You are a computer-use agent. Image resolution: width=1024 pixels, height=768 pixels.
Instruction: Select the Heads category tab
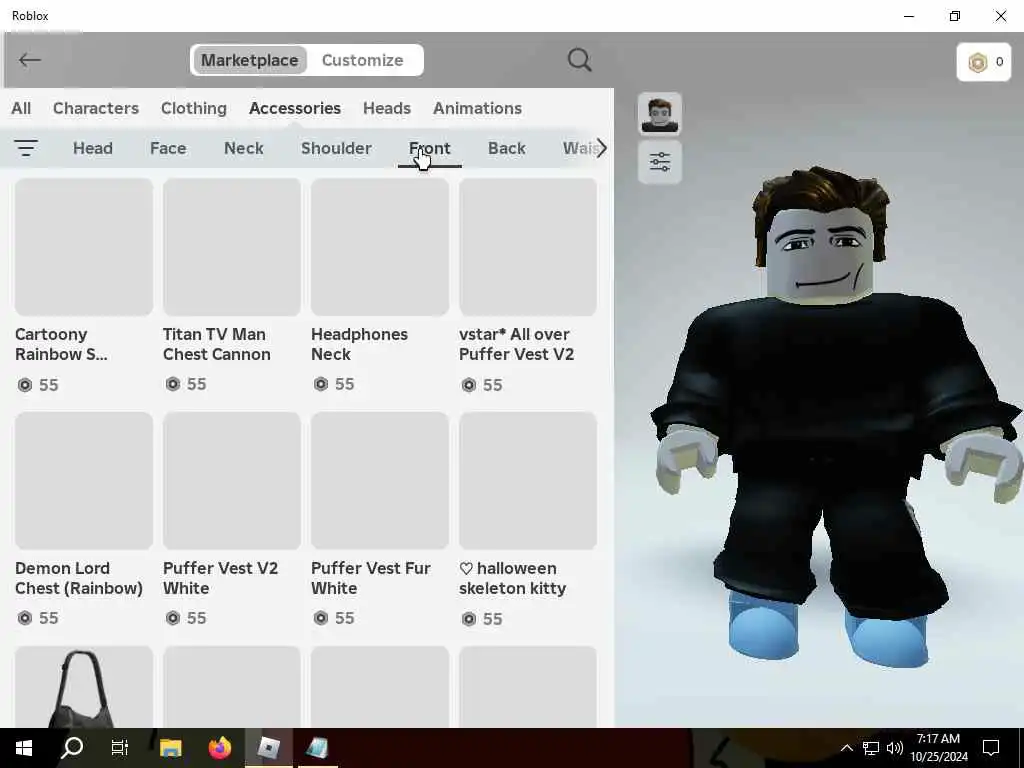coord(387,108)
